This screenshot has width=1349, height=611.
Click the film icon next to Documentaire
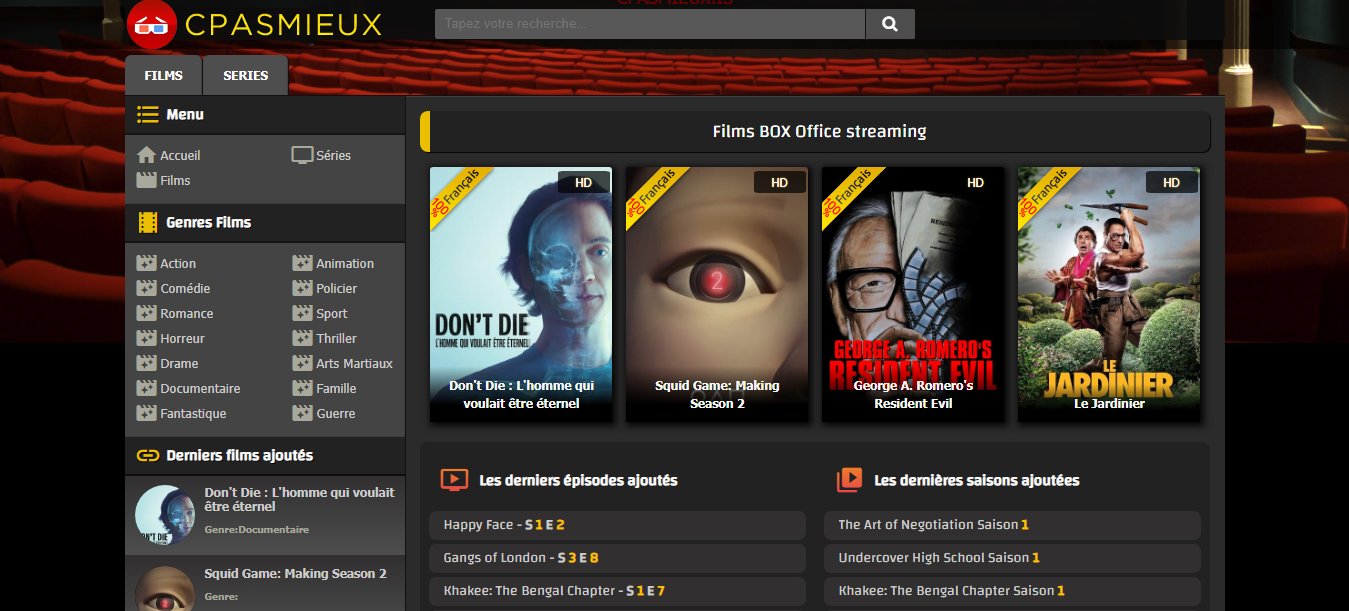(146, 388)
